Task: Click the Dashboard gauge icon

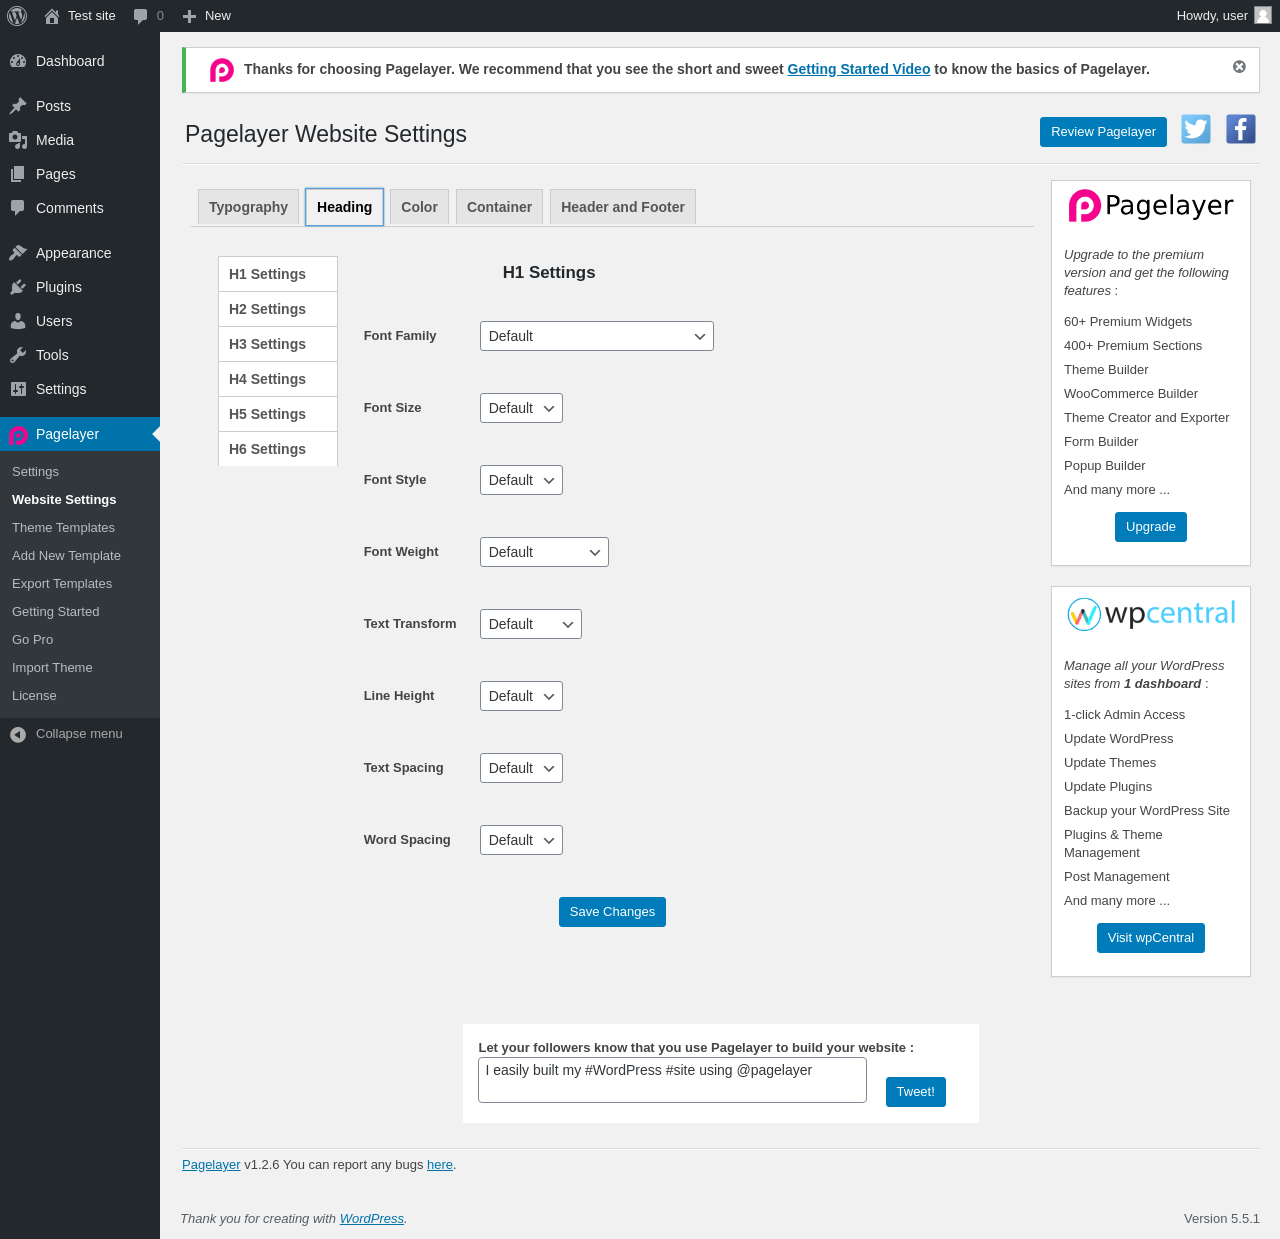Action: coord(18,61)
